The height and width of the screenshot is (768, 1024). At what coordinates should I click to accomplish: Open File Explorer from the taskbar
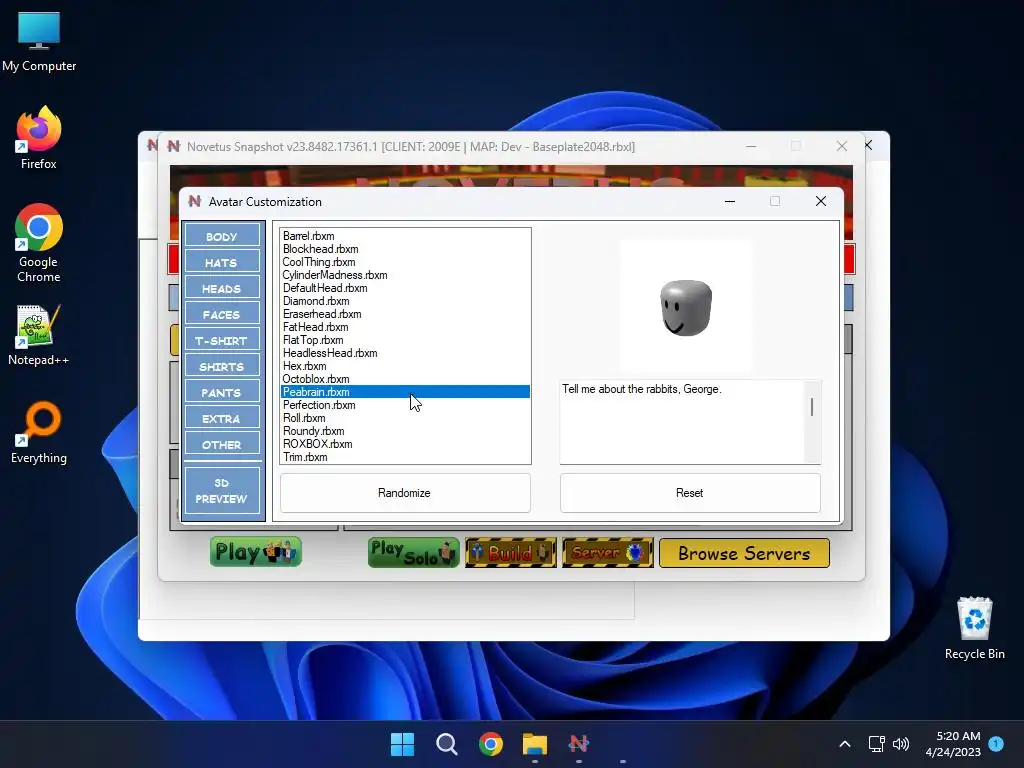pos(535,744)
